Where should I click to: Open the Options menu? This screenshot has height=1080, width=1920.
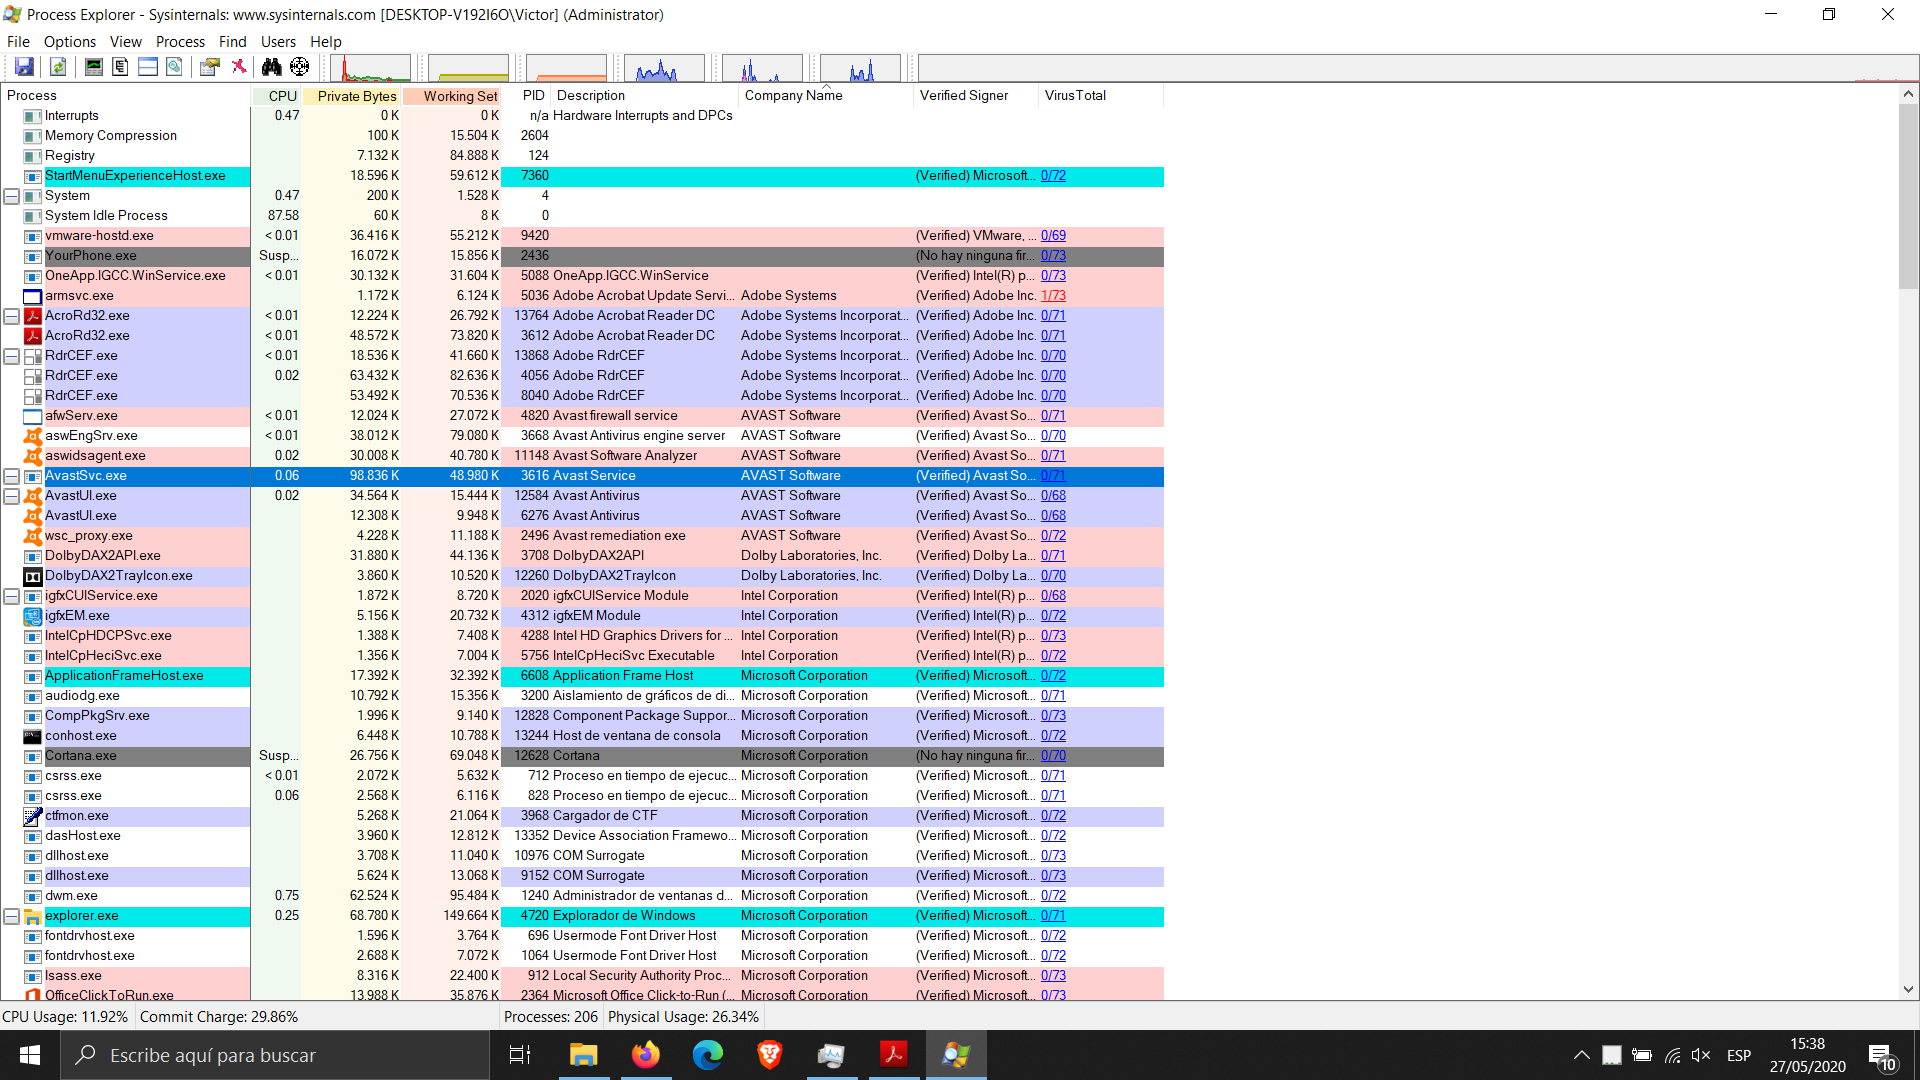pos(69,41)
